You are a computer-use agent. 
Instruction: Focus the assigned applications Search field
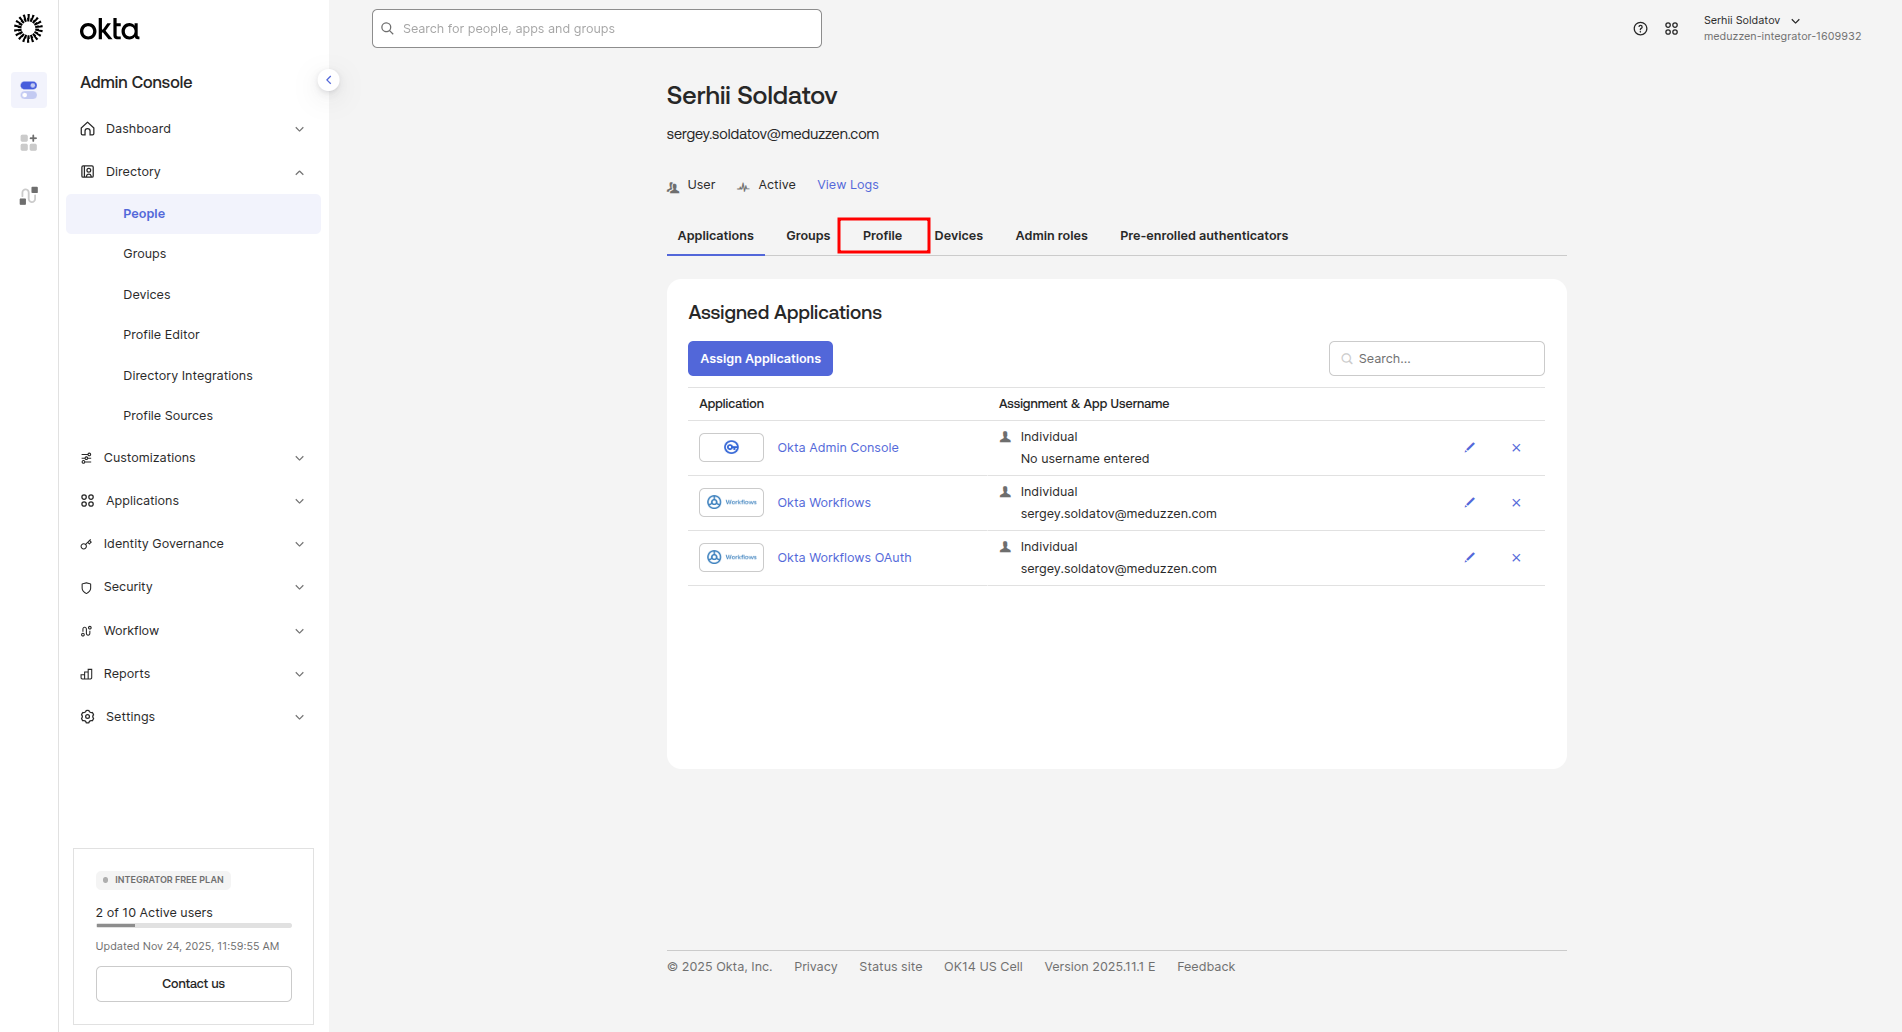pyautogui.click(x=1437, y=359)
